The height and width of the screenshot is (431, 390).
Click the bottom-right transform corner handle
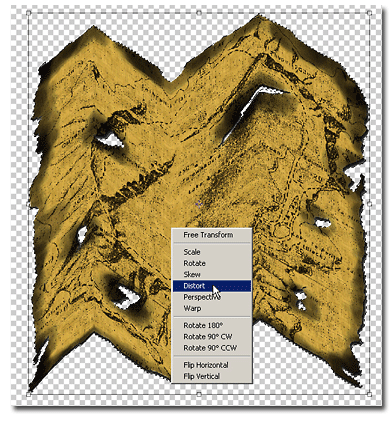[x=369, y=394]
